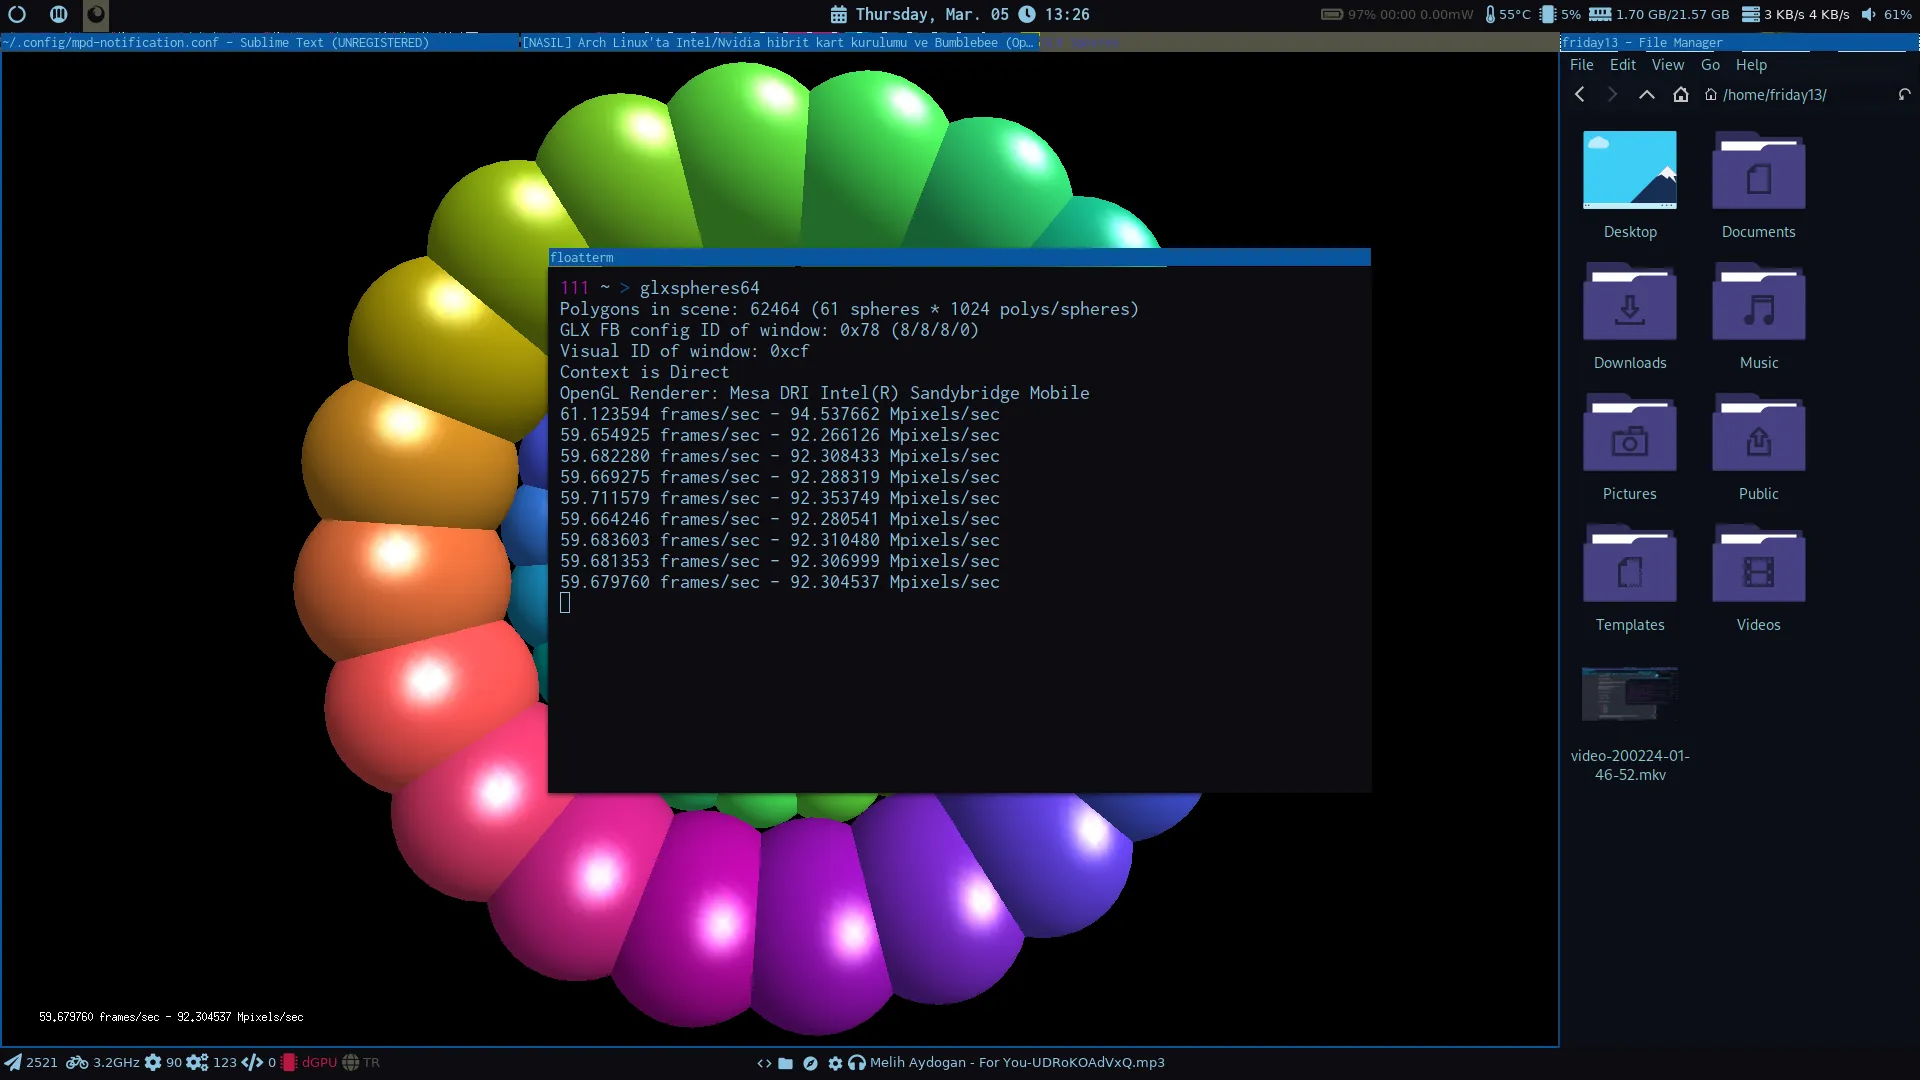
Task: Click the clock icon next to 13:26
Action: point(1027,14)
